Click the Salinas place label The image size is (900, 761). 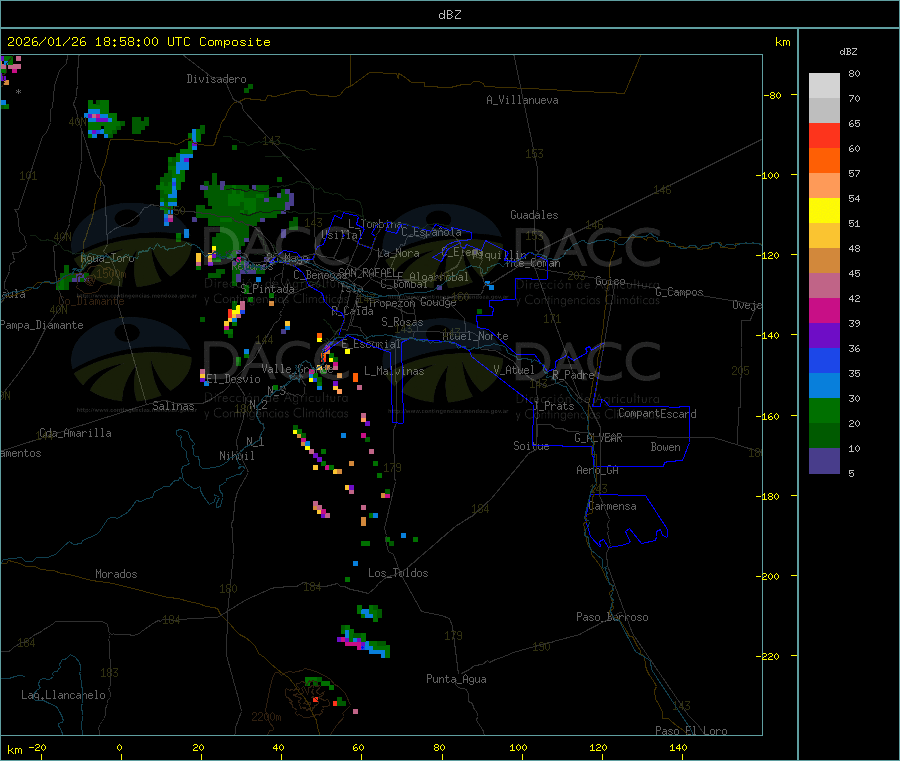coord(173,406)
